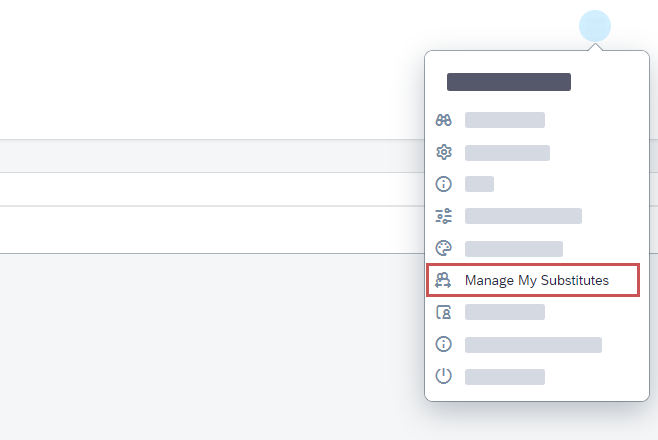
Task: Click the lower info circle icon
Action: pyautogui.click(x=444, y=344)
